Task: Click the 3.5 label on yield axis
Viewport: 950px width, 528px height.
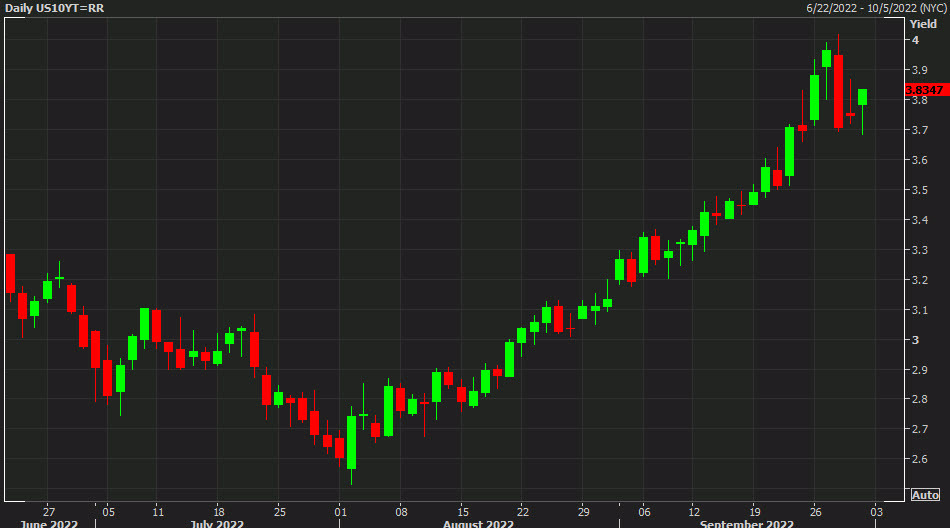Action: (918, 190)
